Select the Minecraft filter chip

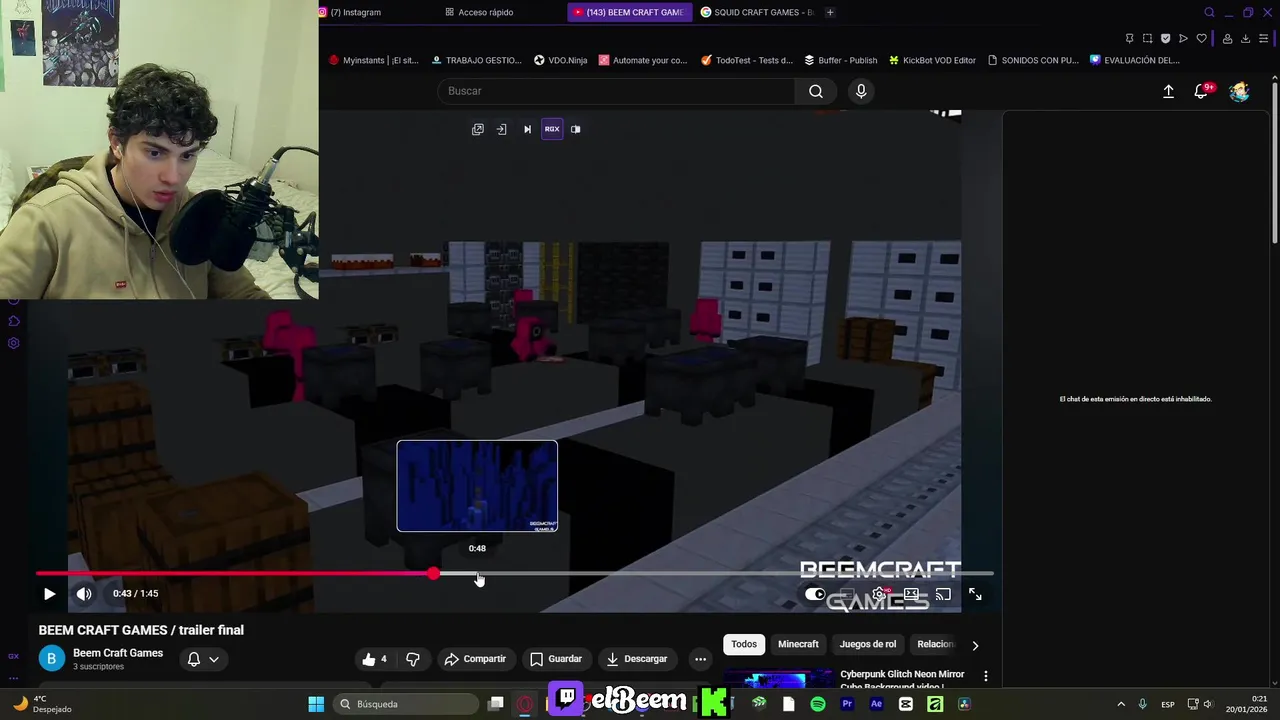point(798,644)
